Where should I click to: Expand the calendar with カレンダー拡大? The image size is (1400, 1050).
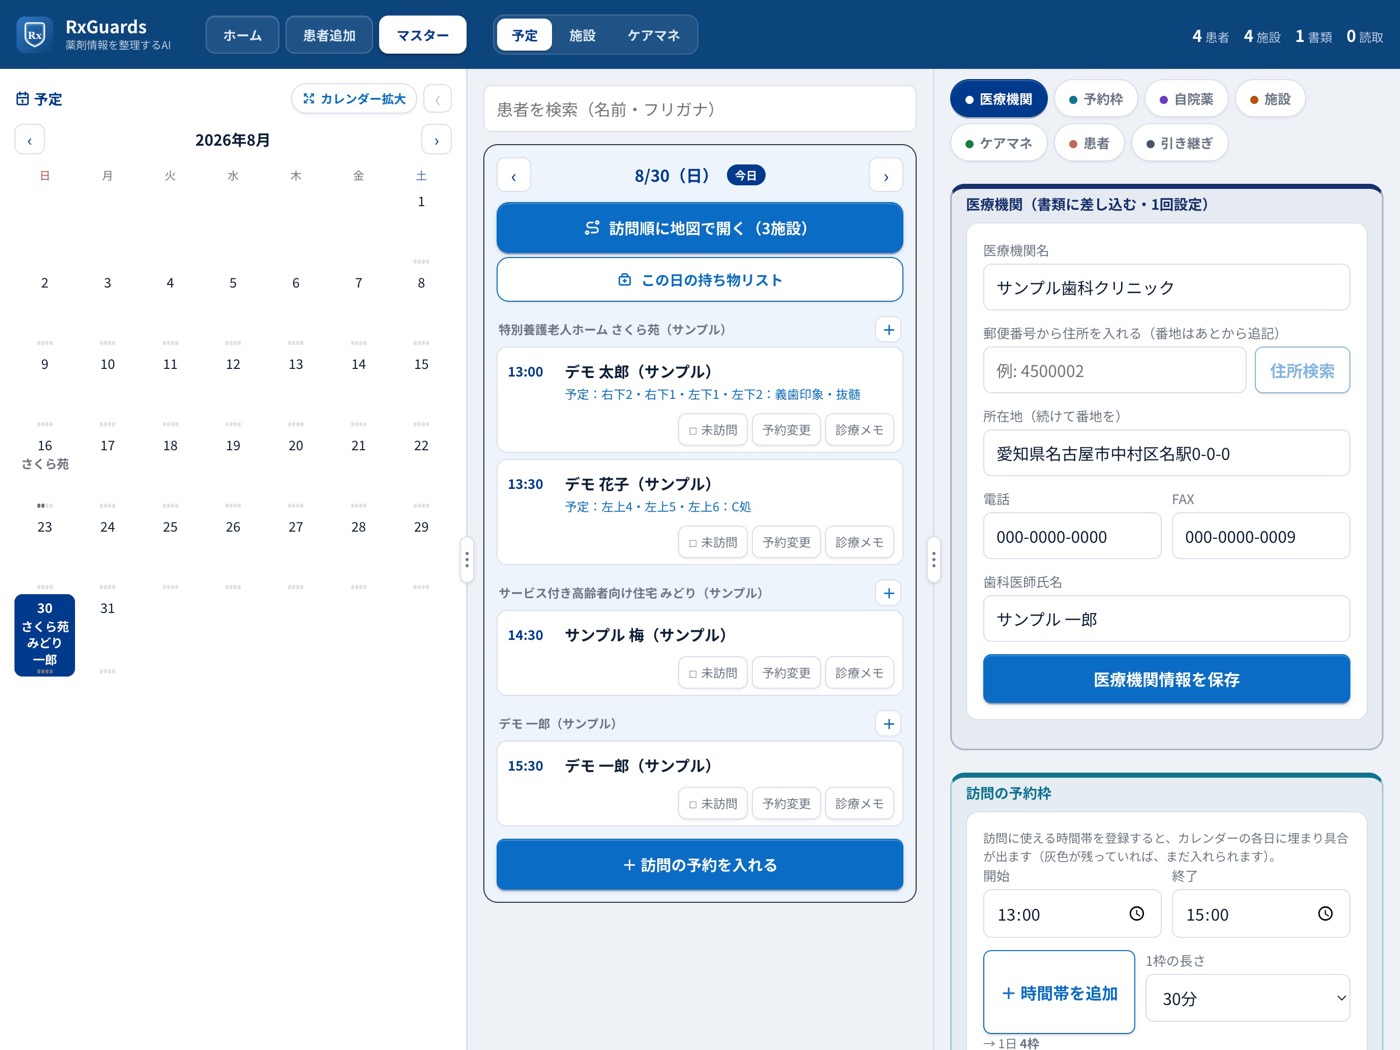(354, 99)
